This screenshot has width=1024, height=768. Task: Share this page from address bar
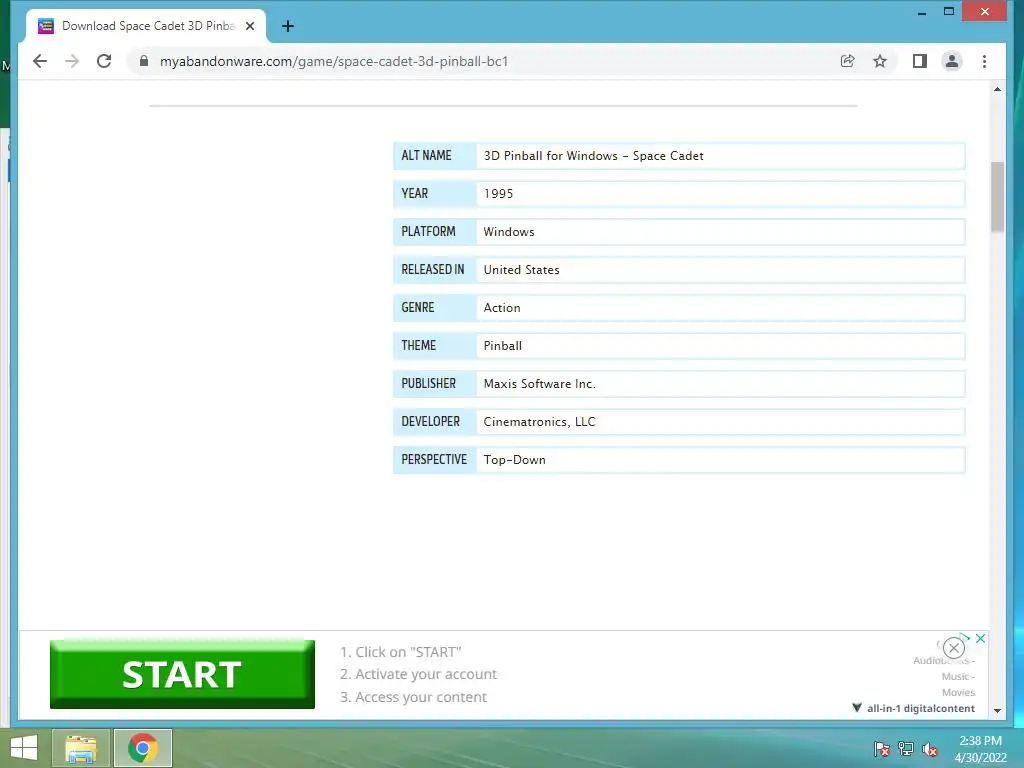[848, 61]
